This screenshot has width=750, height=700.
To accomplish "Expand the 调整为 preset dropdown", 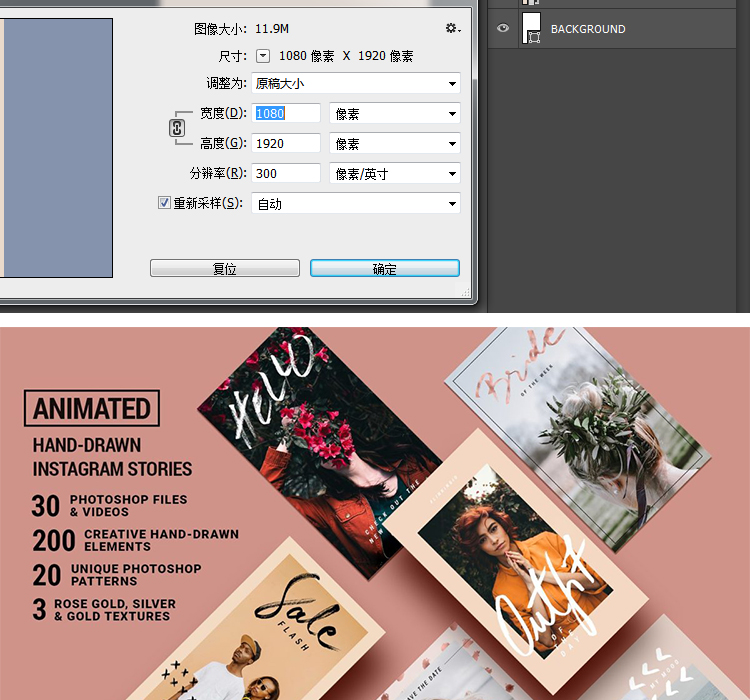I will click(x=355, y=84).
